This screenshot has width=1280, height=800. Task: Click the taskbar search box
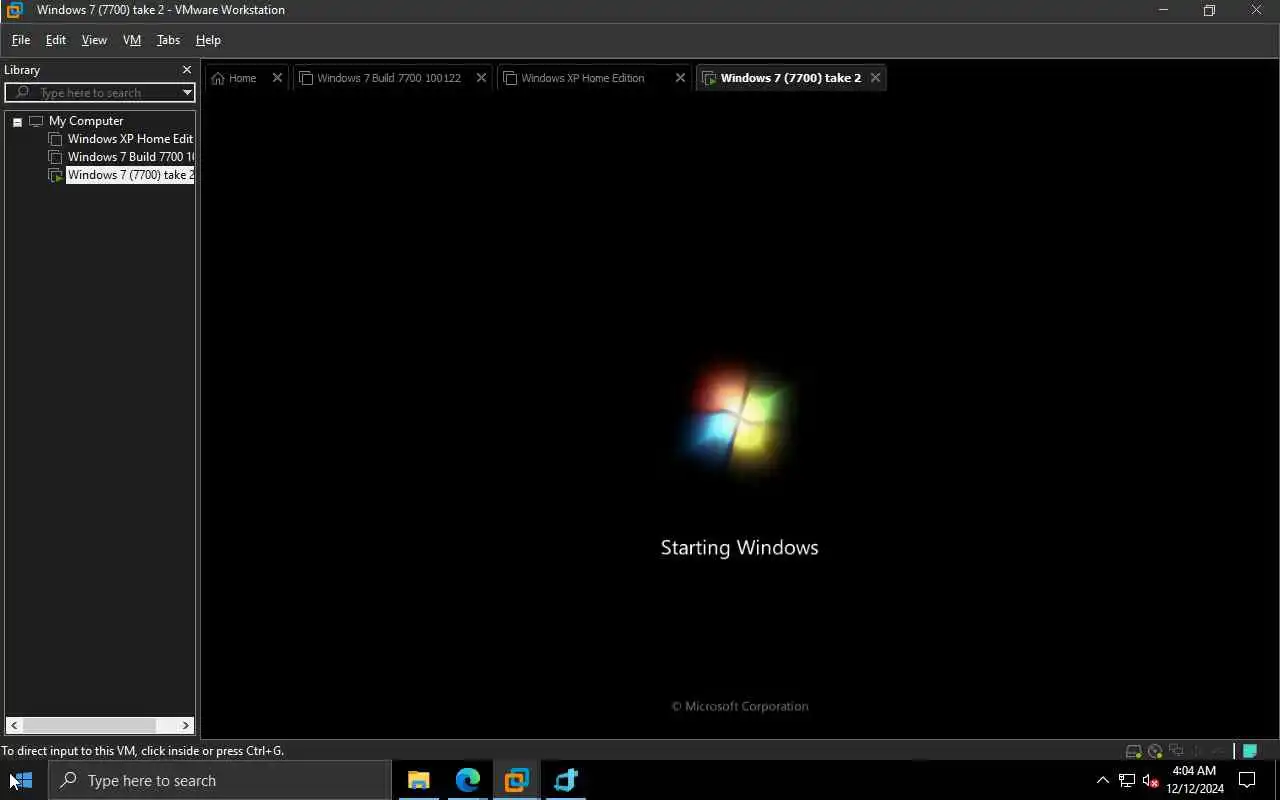coord(219,780)
